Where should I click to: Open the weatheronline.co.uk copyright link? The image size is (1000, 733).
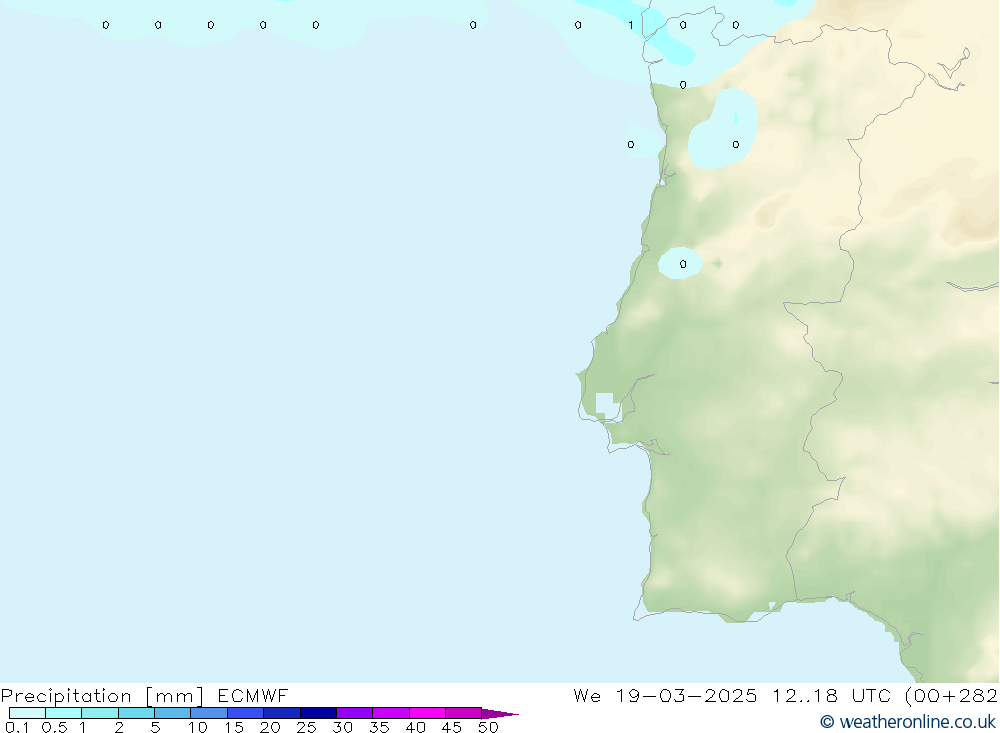coord(908,722)
